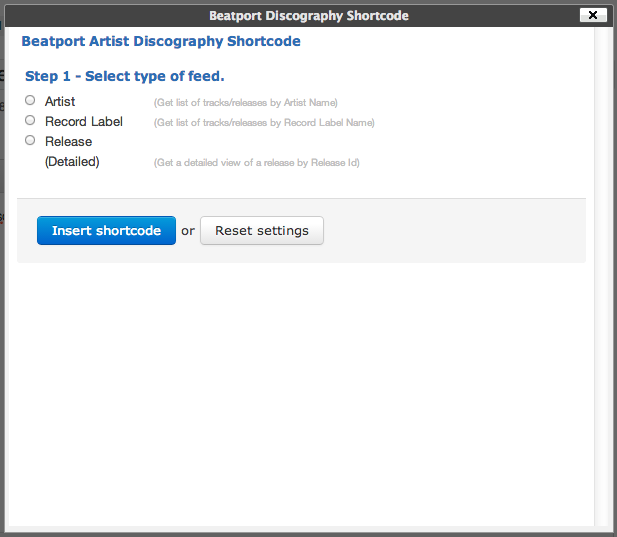The image size is (617, 537).
Task: Click the "by Release Id" hint text
Action: 330,163
